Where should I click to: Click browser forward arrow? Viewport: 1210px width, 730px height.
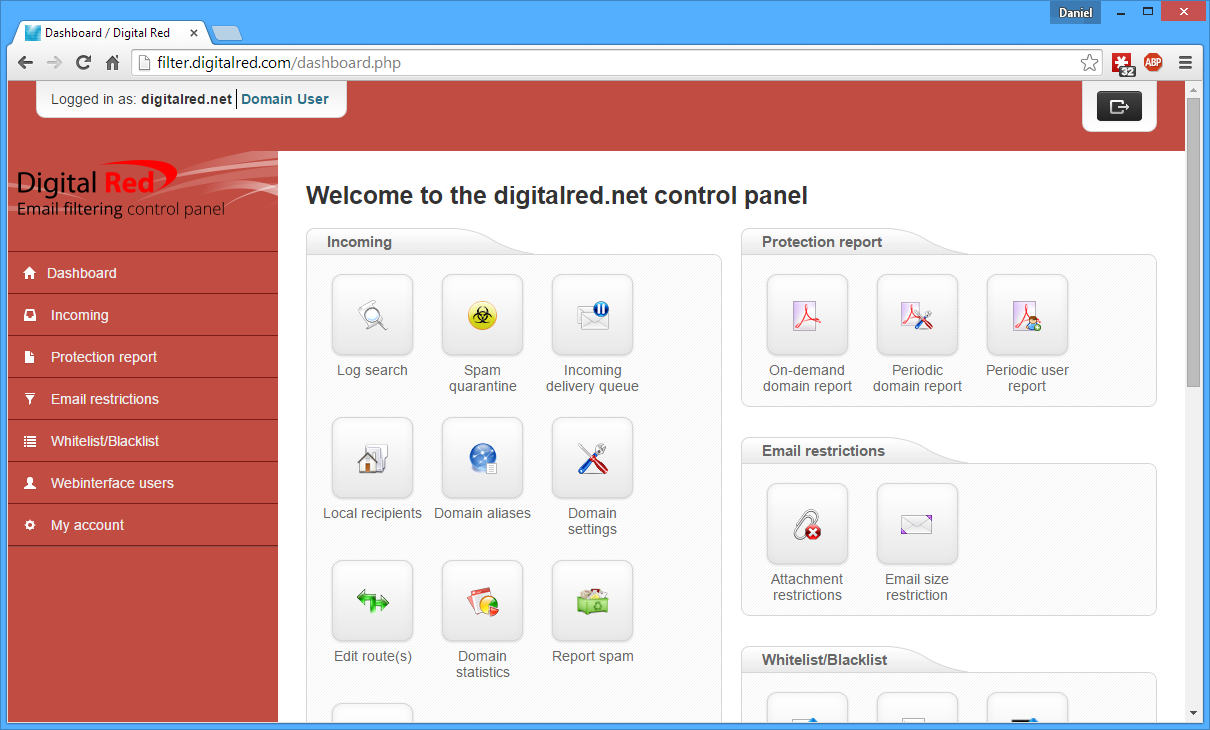click(x=55, y=62)
